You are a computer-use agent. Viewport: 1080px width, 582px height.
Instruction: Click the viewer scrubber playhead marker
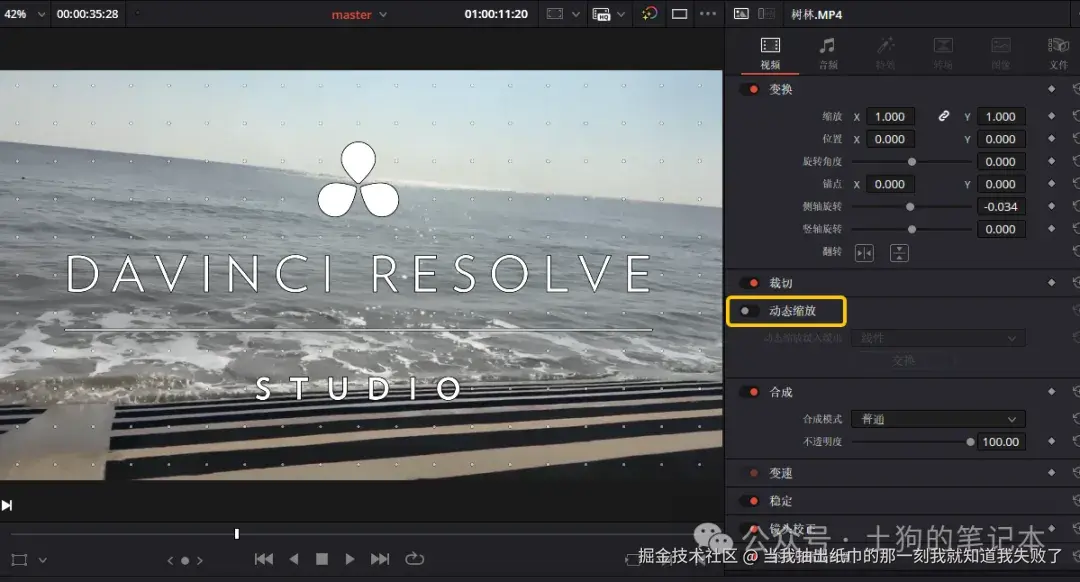click(x=237, y=534)
